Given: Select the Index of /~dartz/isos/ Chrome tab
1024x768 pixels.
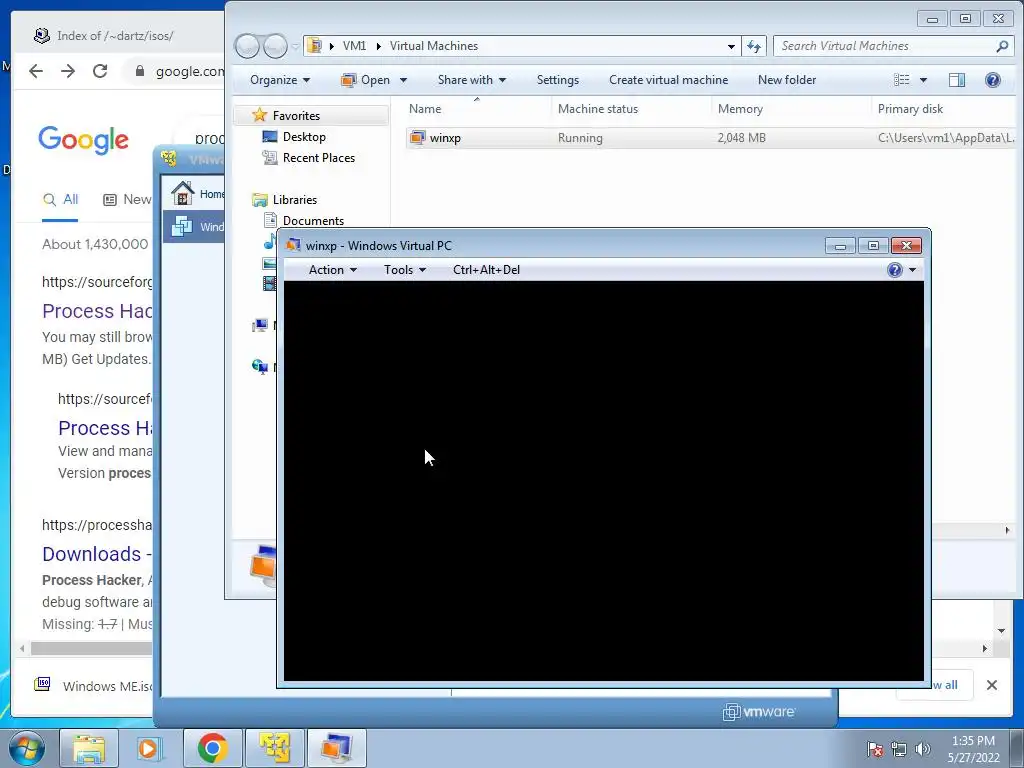Looking at the screenshot, I should (114, 36).
